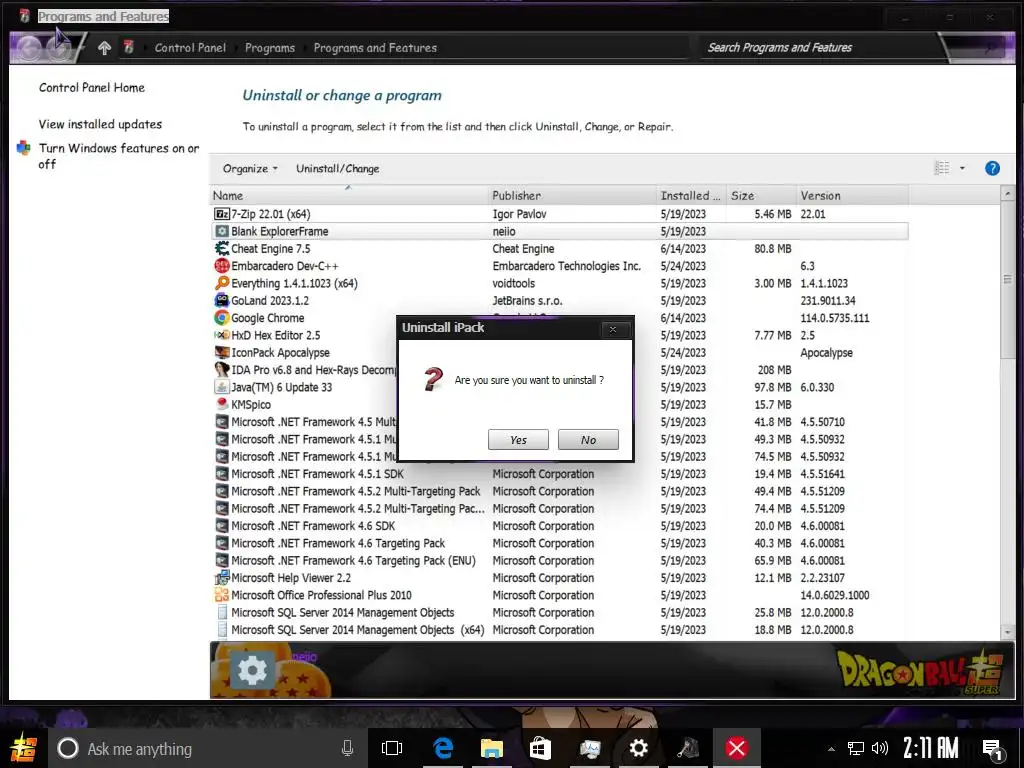
Task: Click the 7-Zip program icon
Action: pos(222,214)
